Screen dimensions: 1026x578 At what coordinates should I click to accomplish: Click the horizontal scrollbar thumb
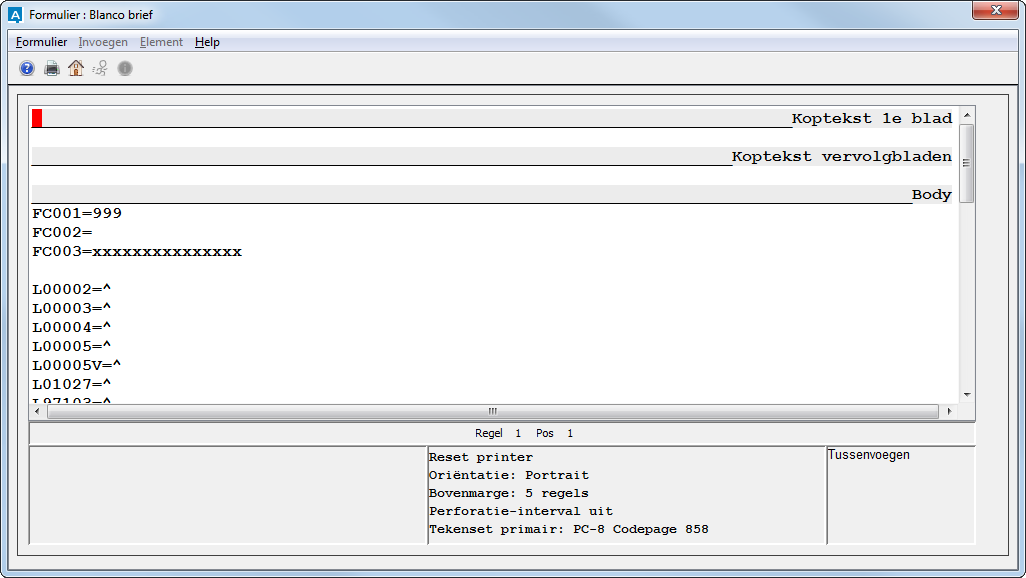click(x=492, y=411)
